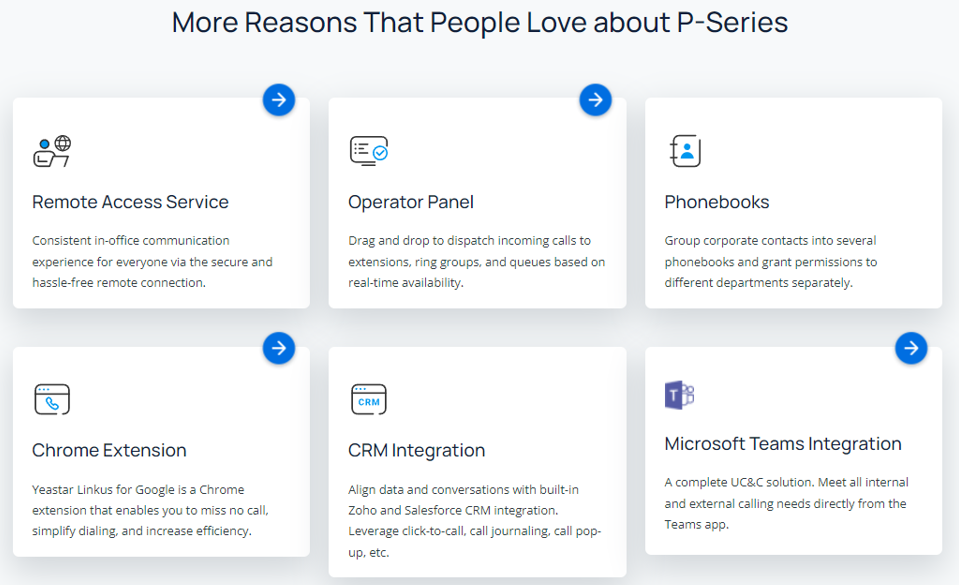The height and width of the screenshot is (585, 959).
Task: Click the Phonebooks heading
Action: [x=717, y=202]
